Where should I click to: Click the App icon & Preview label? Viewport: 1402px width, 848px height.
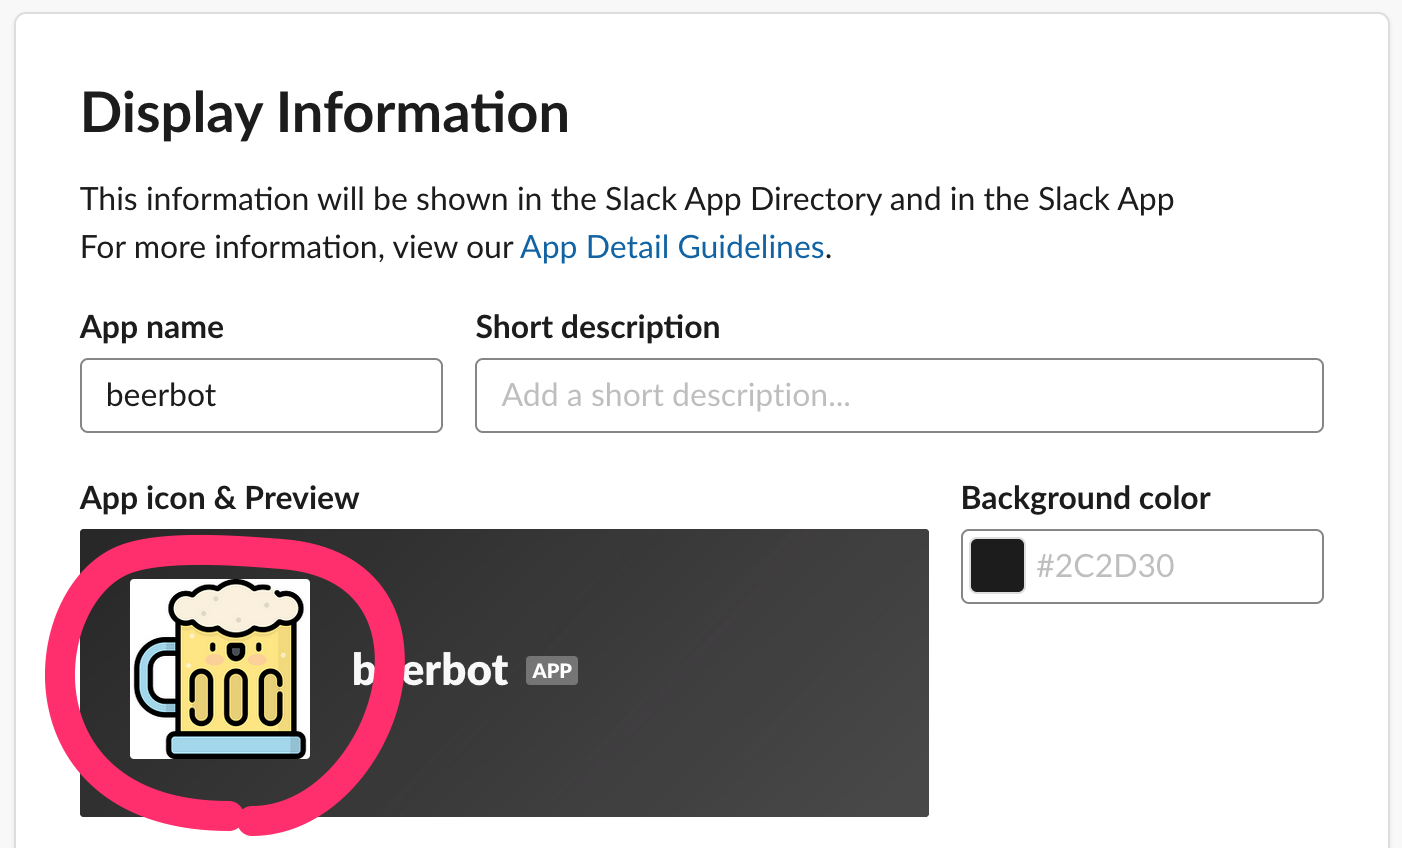click(219, 498)
